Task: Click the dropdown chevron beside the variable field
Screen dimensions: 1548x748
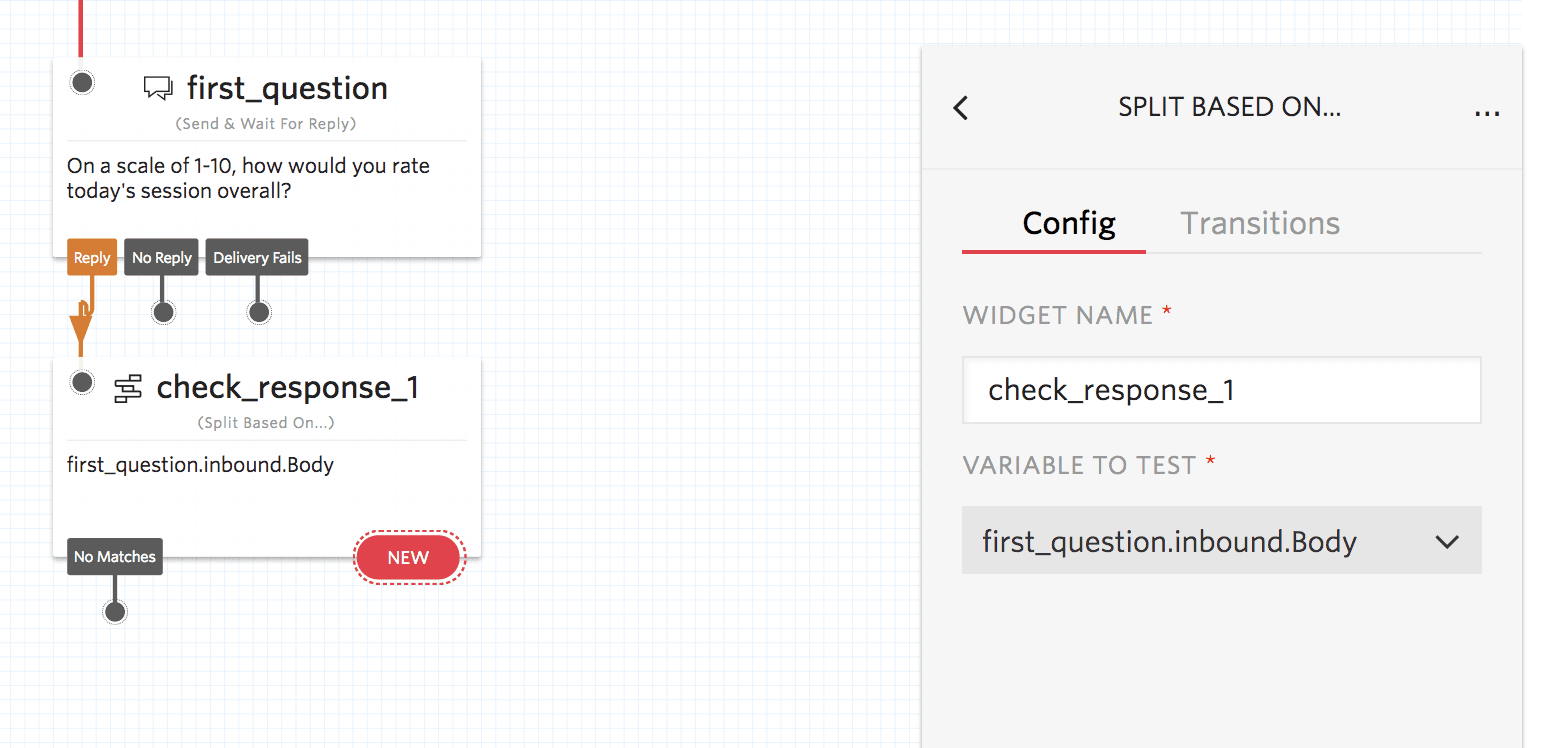Action: pyautogui.click(x=1447, y=541)
